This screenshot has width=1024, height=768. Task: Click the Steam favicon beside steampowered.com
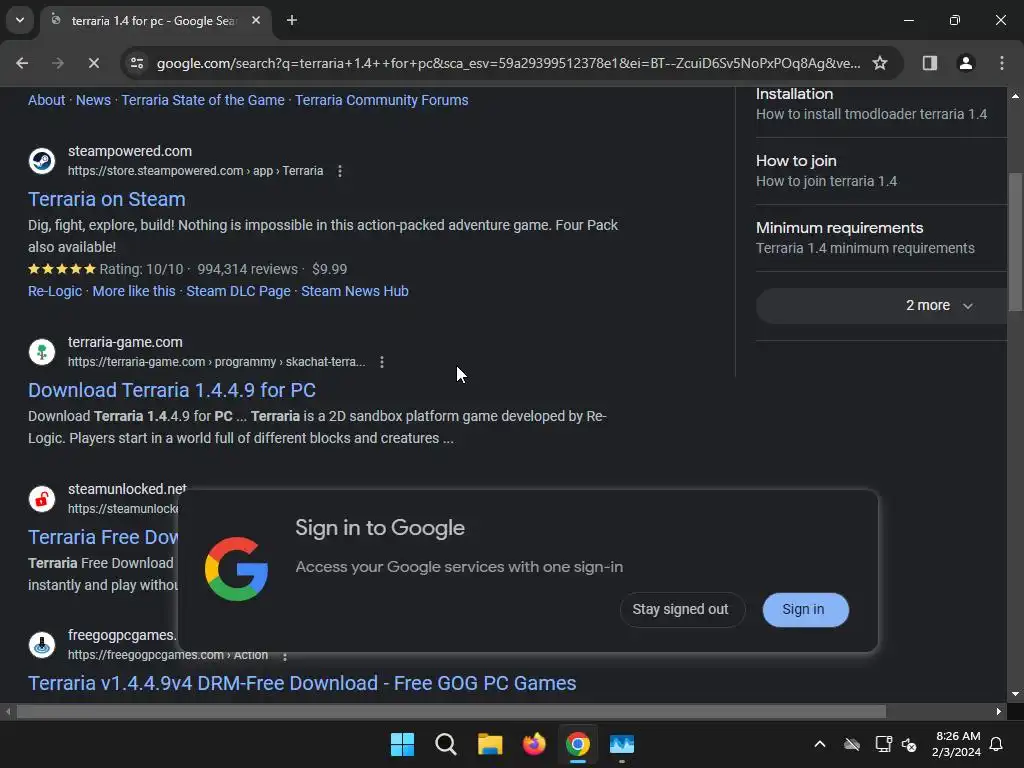pos(42,161)
